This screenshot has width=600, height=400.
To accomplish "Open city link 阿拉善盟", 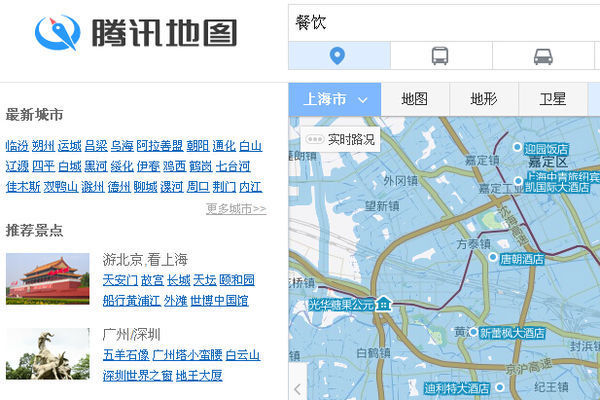I will pos(160,146).
